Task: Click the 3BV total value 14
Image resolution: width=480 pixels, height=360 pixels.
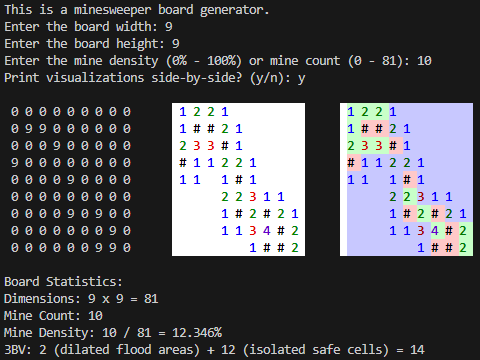Action: pyautogui.click(x=417, y=350)
